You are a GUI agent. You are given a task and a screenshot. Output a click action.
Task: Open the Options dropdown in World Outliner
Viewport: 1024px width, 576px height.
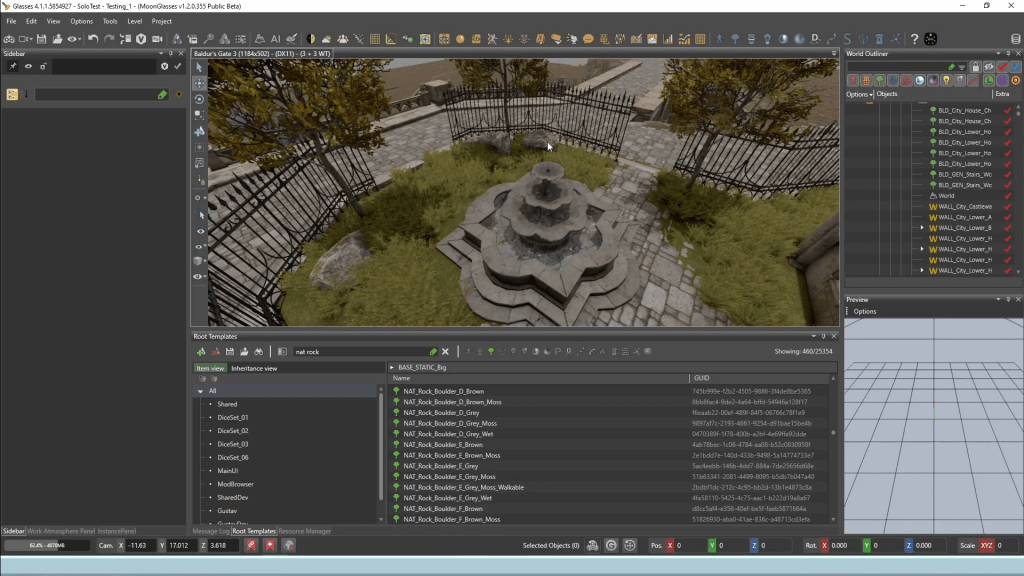point(859,94)
